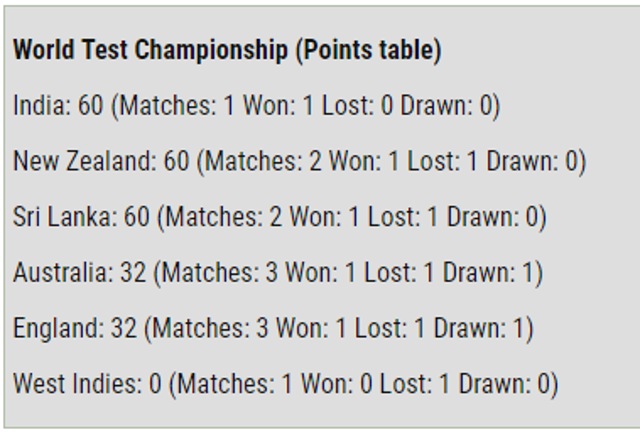The height and width of the screenshot is (432, 640).
Task: Click England team name
Action: pyautogui.click(x=56, y=327)
